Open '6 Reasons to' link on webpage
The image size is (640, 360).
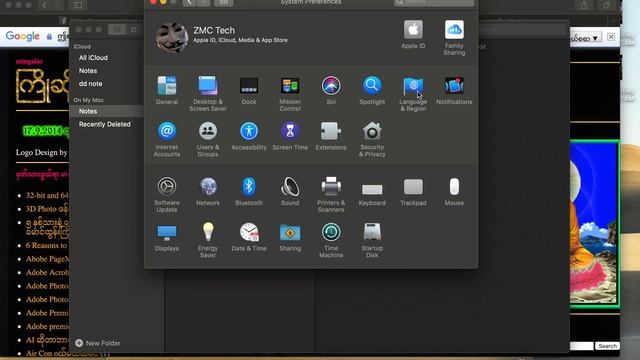[x=46, y=245]
